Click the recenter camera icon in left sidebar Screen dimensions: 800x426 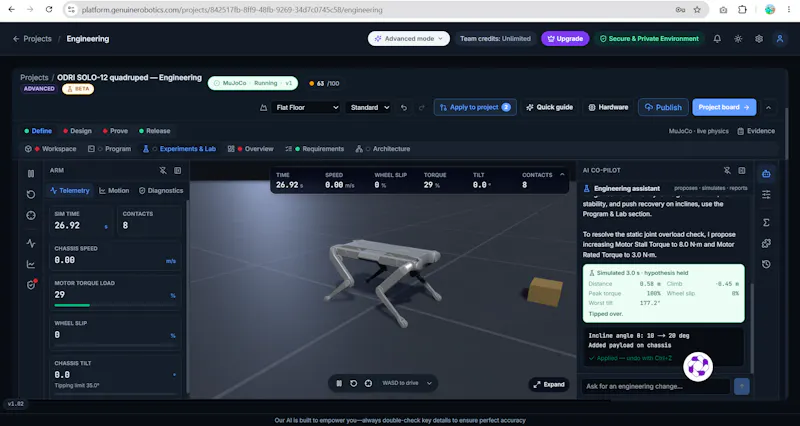coord(31,215)
